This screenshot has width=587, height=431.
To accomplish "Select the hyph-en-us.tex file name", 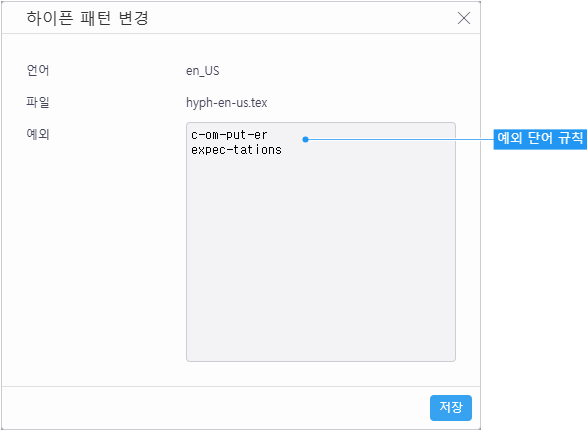I will (x=226, y=103).
